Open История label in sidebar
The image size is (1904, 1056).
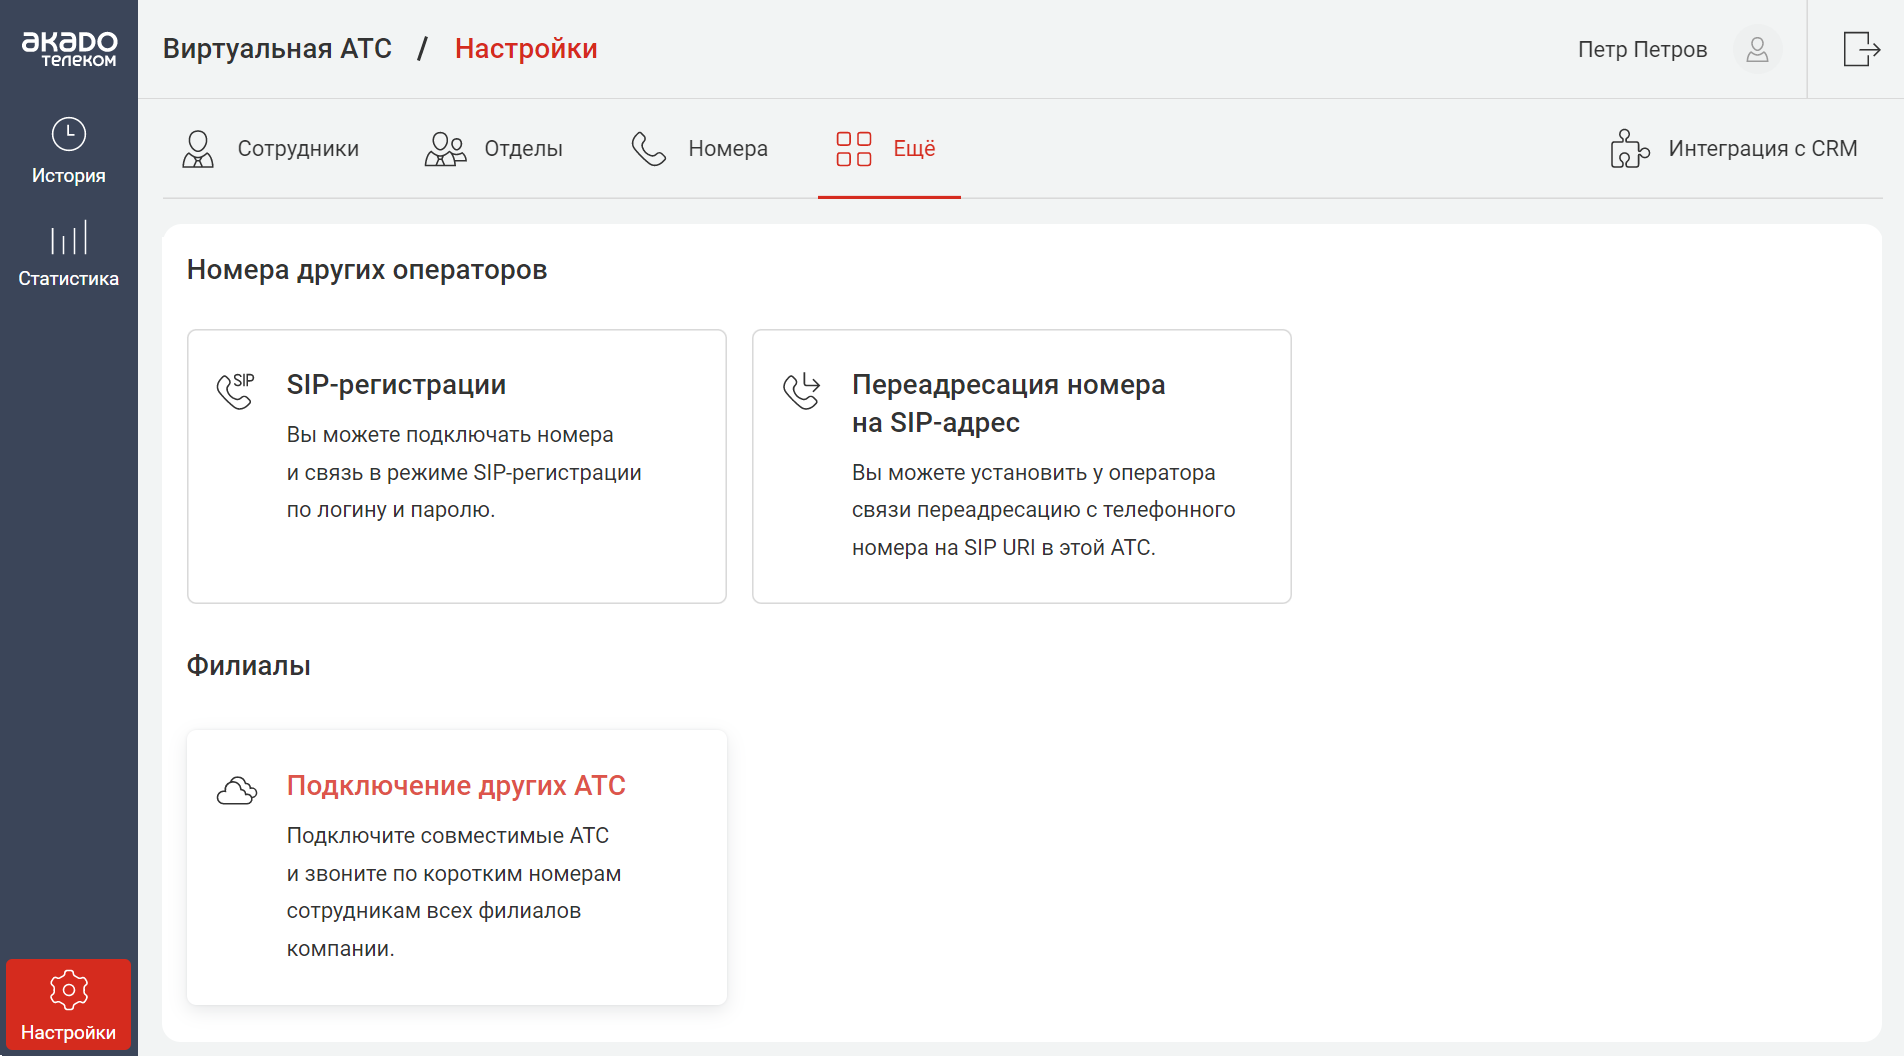[x=69, y=176]
